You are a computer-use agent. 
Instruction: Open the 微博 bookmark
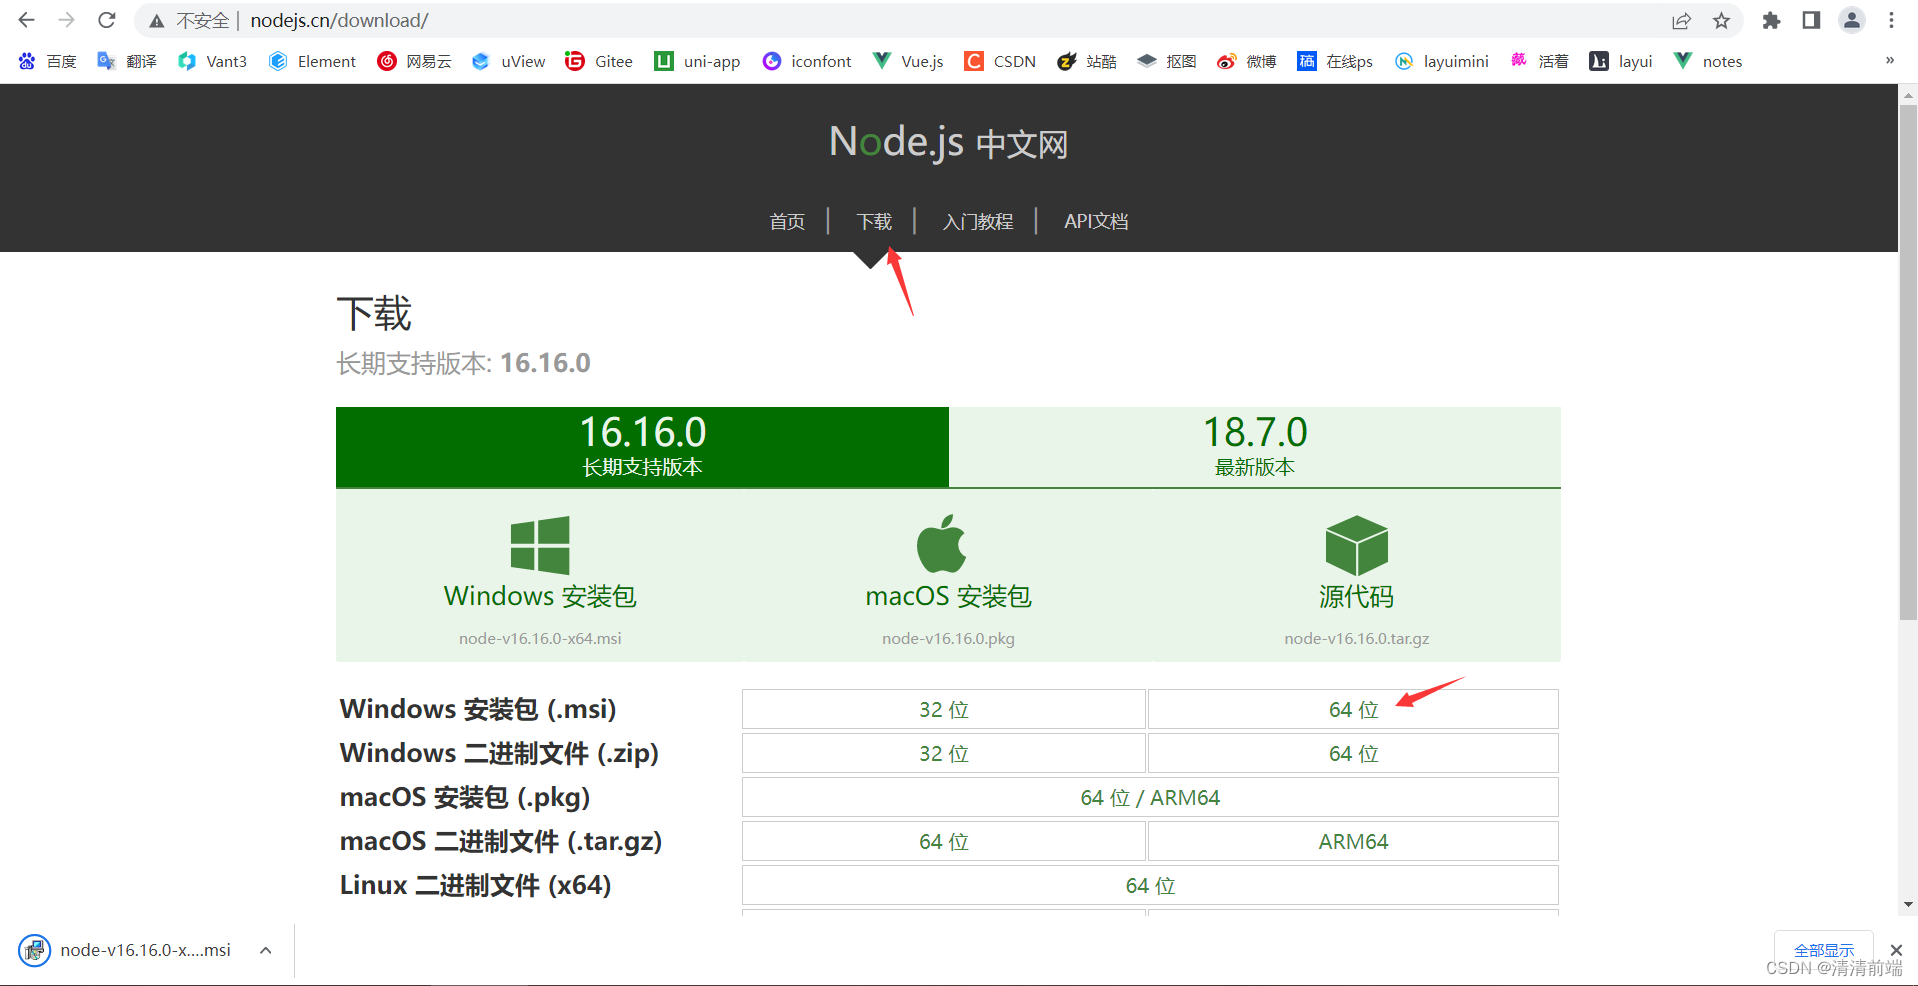(1246, 61)
